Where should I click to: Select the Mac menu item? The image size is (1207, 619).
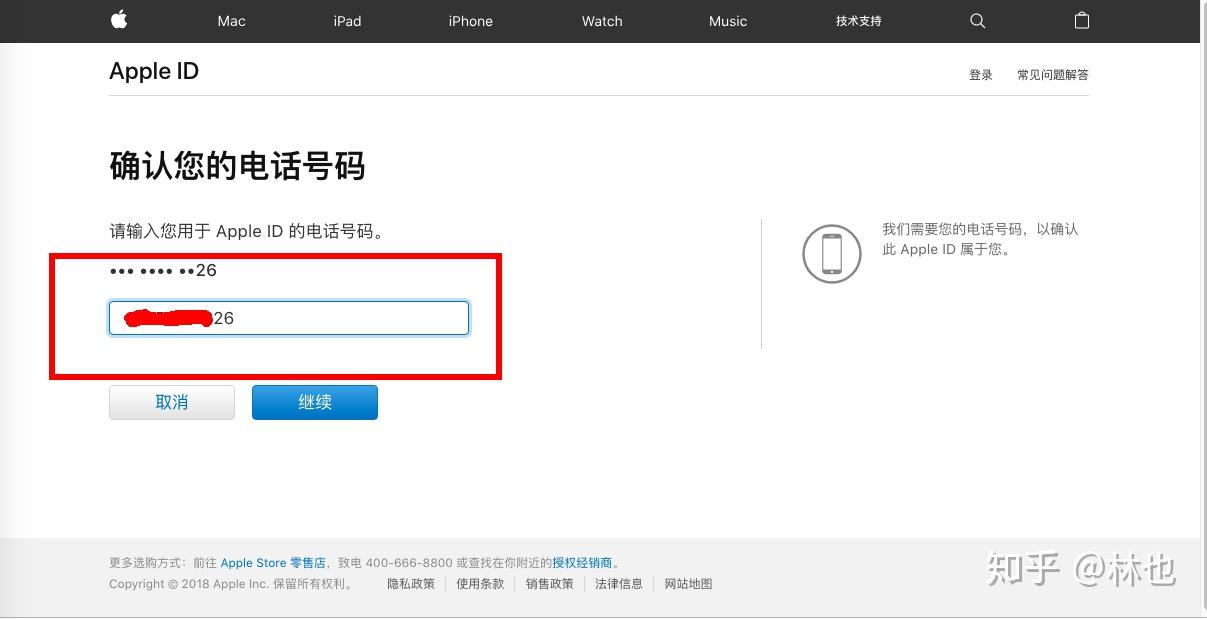(x=230, y=20)
